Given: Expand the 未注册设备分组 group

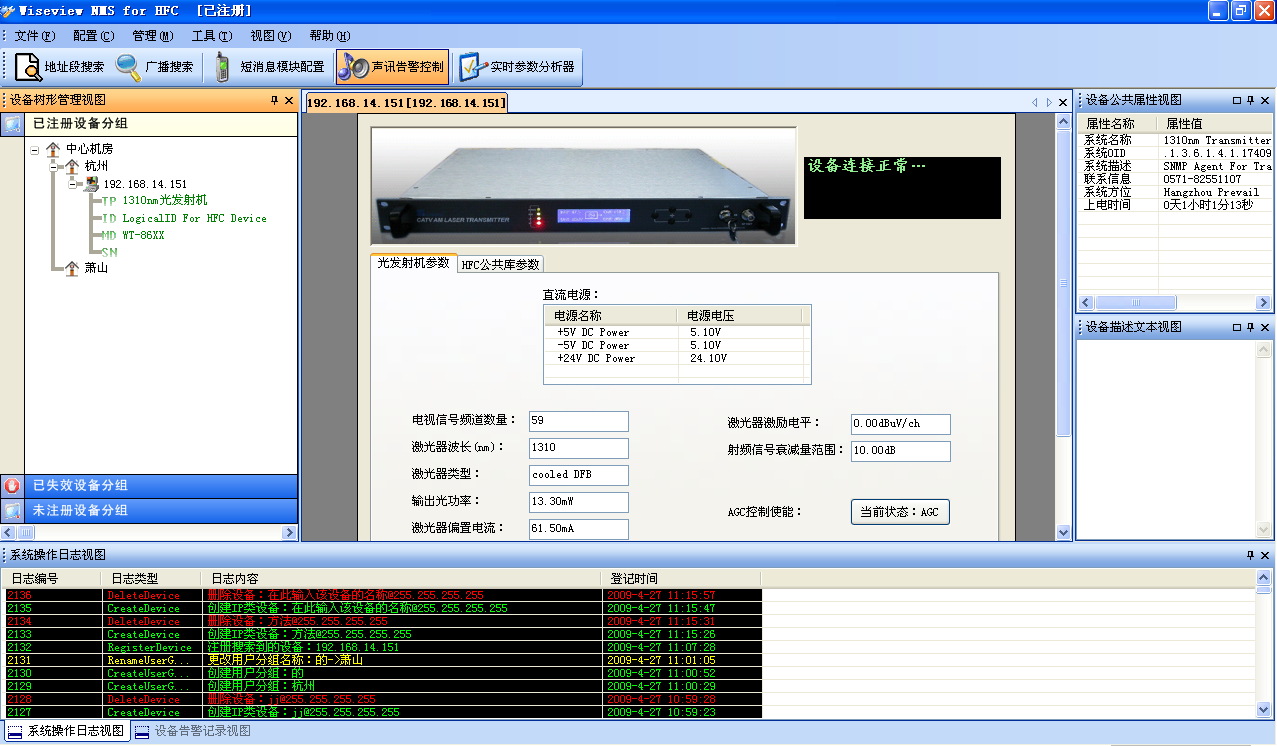Looking at the screenshot, I should click(x=80, y=511).
